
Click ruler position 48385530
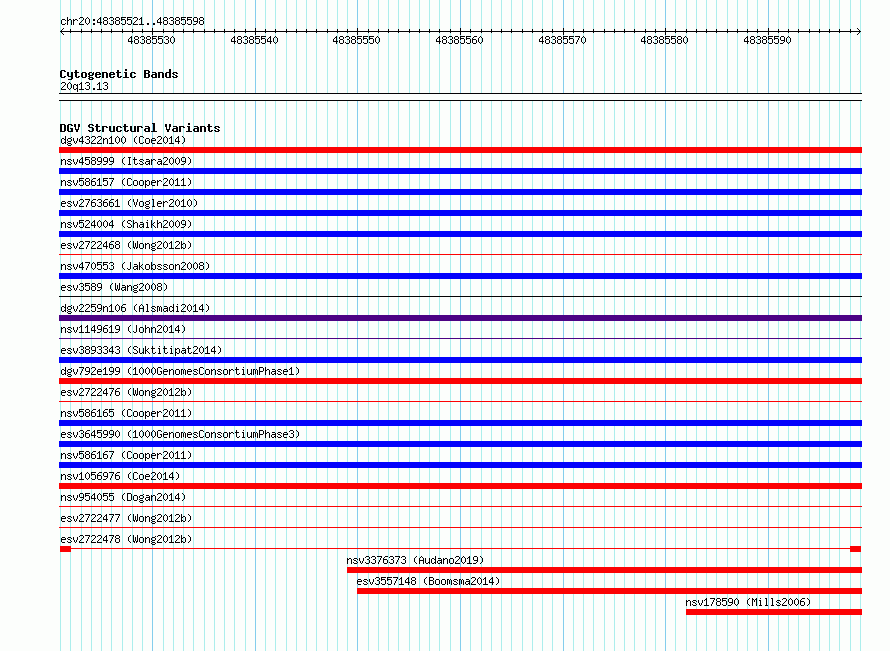tap(152, 40)
